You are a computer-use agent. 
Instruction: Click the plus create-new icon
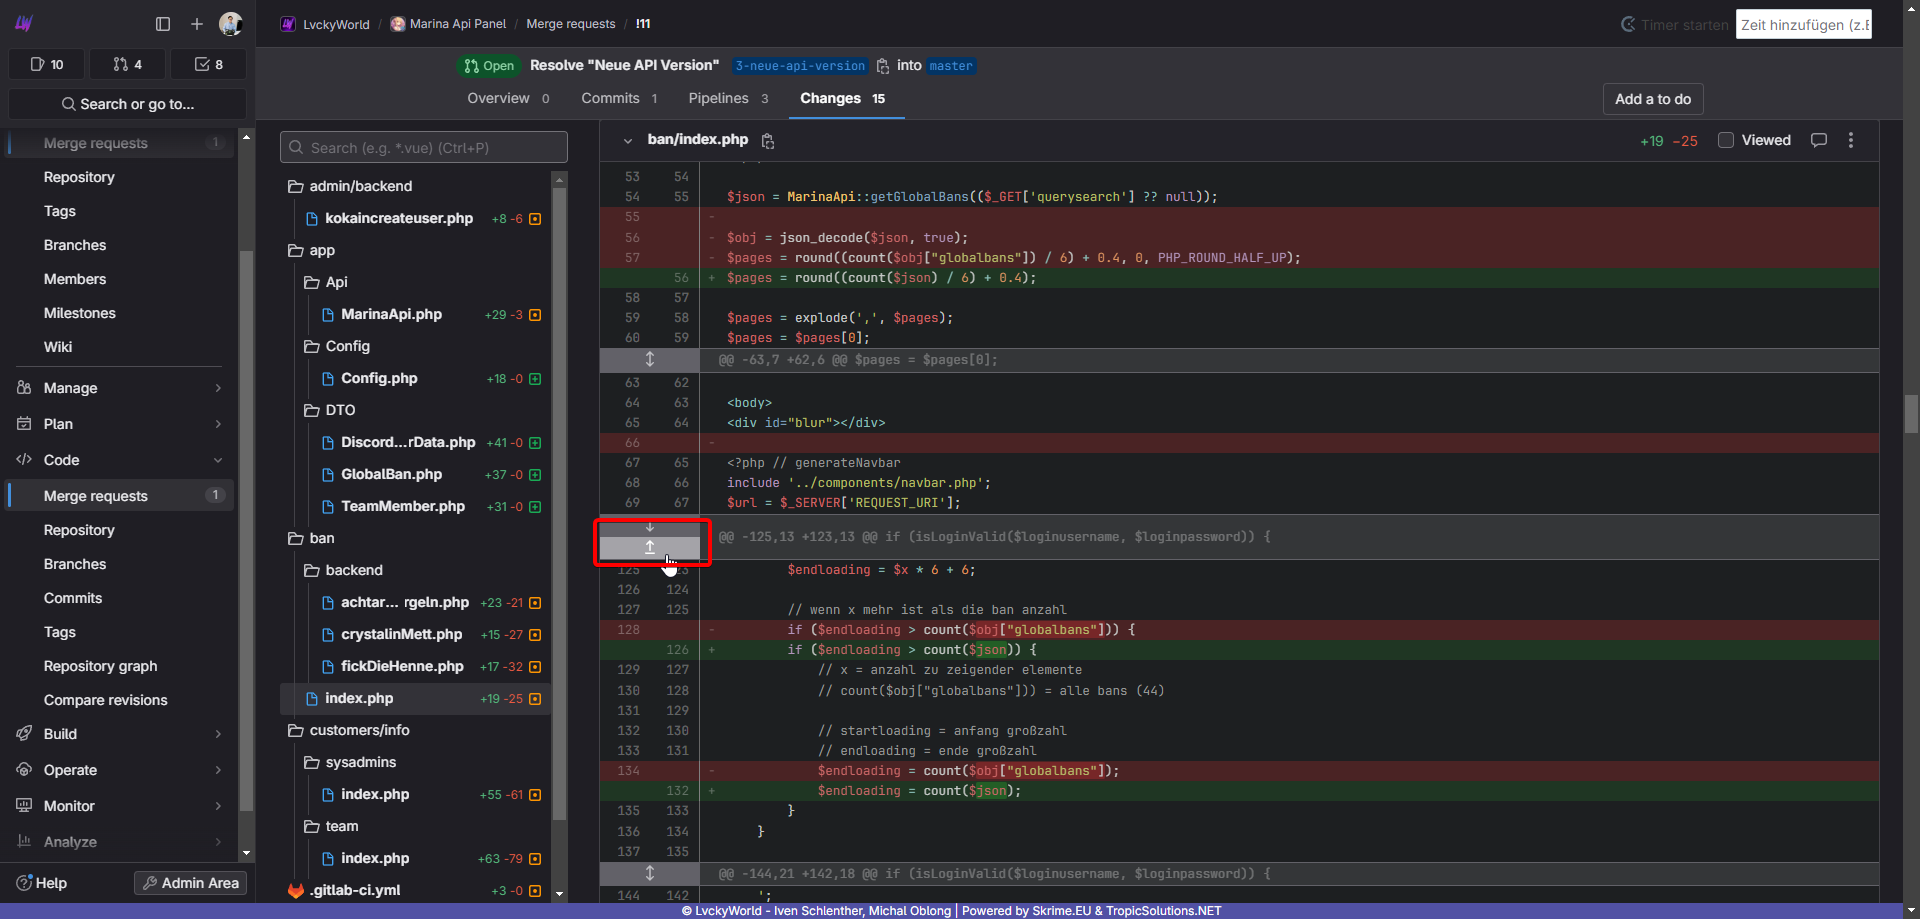pos(197,24)
